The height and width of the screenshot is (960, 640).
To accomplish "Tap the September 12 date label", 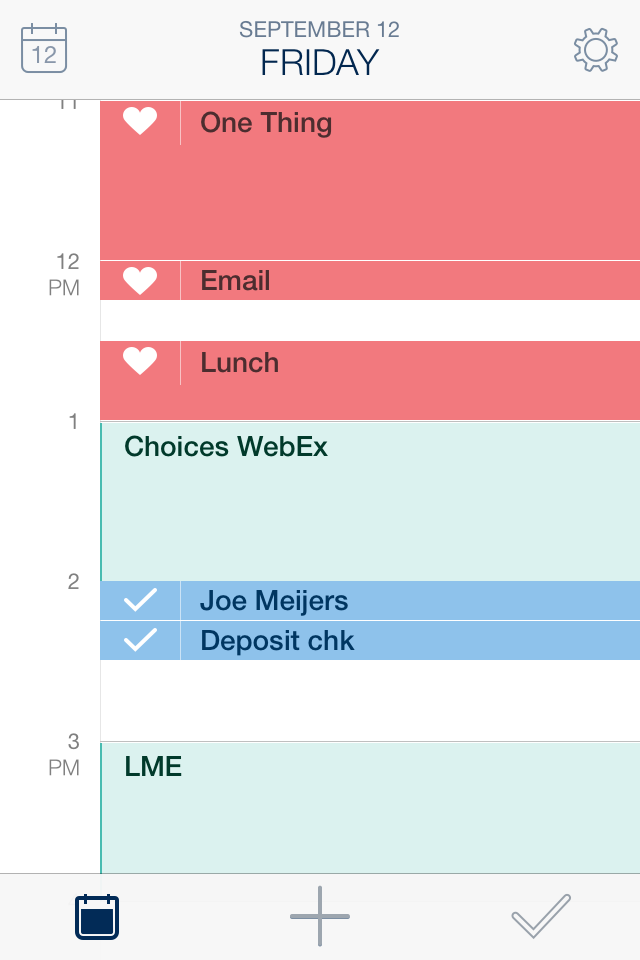I will click(319, 30).
